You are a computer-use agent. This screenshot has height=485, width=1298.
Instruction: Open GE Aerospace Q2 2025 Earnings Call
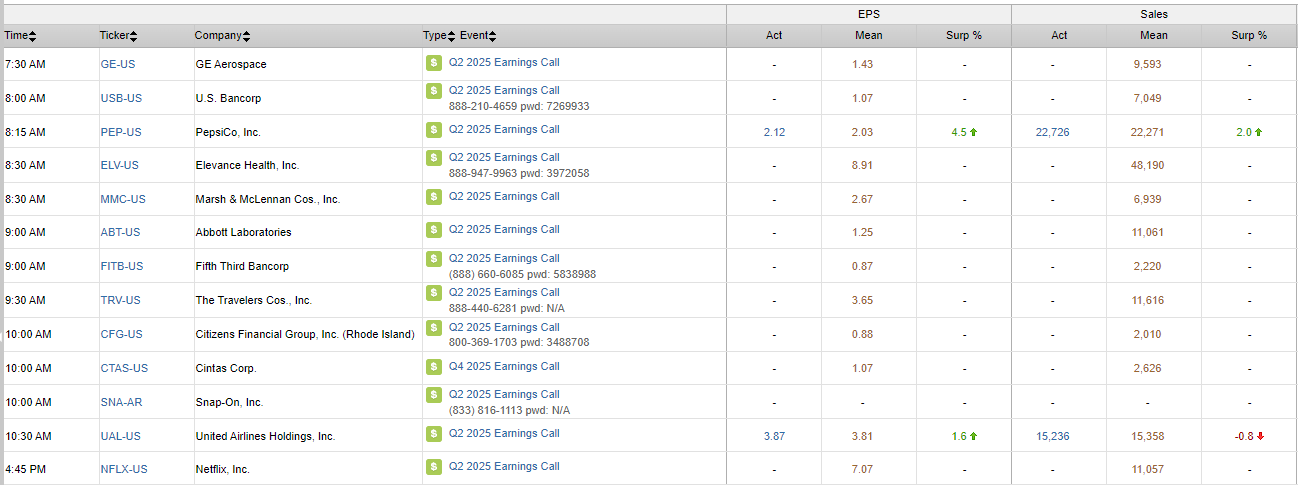[x=504, y=62]
